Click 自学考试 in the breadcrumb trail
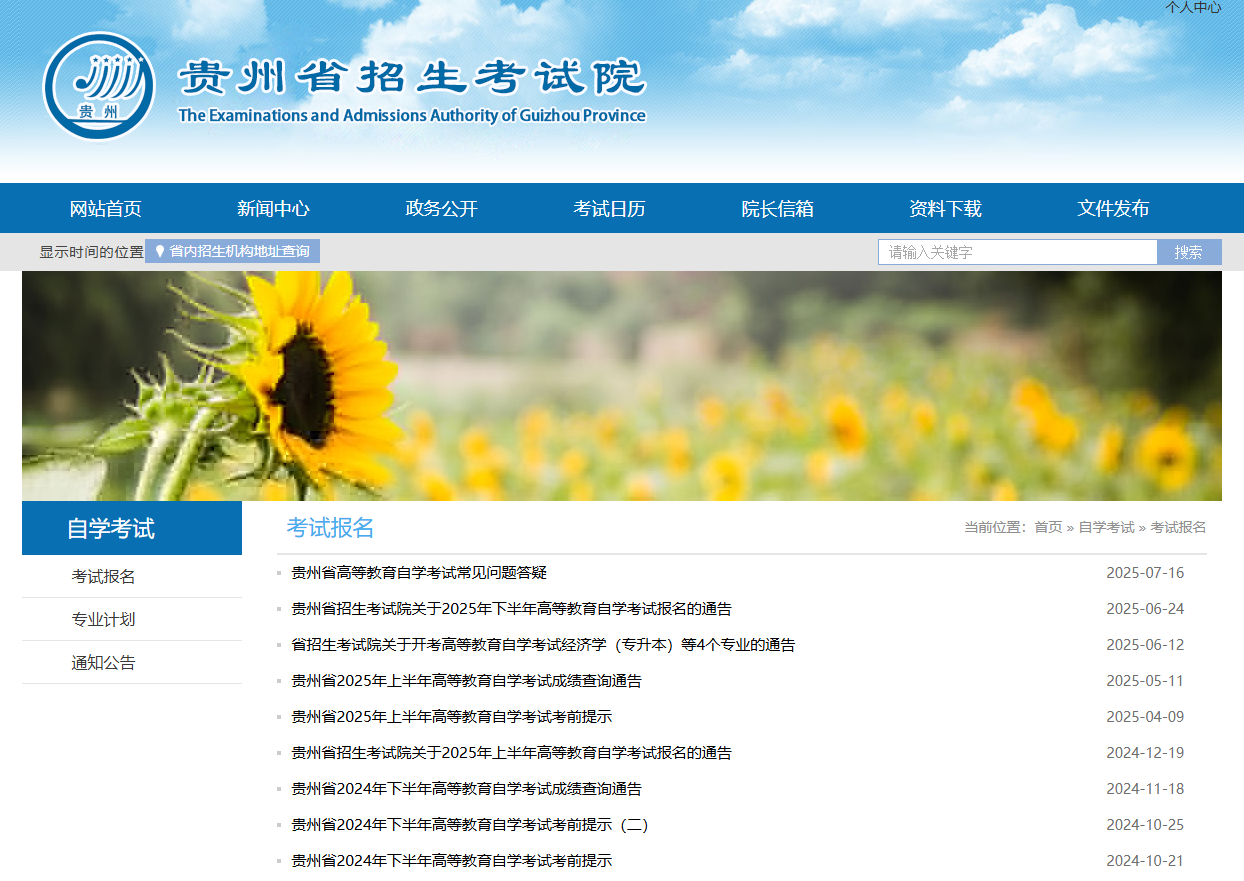Viewport: 1244px width, 881px height. click(x=1106, y=527)
